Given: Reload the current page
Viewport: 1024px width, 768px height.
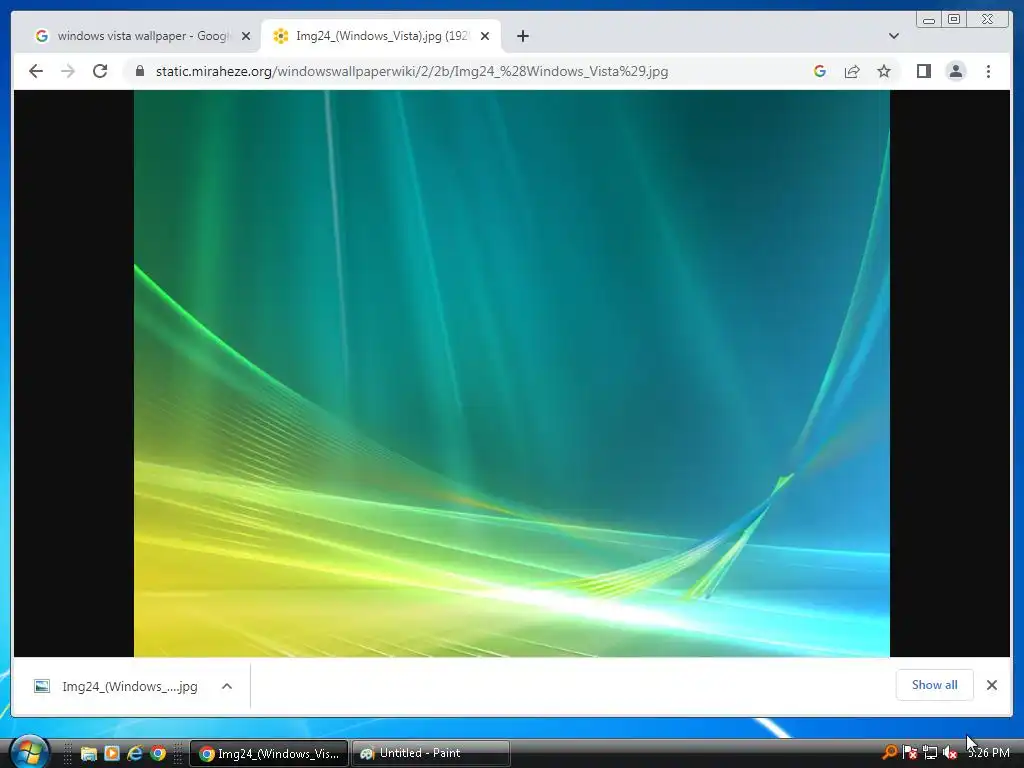Looking at the screenshot, I should point(100,71).
